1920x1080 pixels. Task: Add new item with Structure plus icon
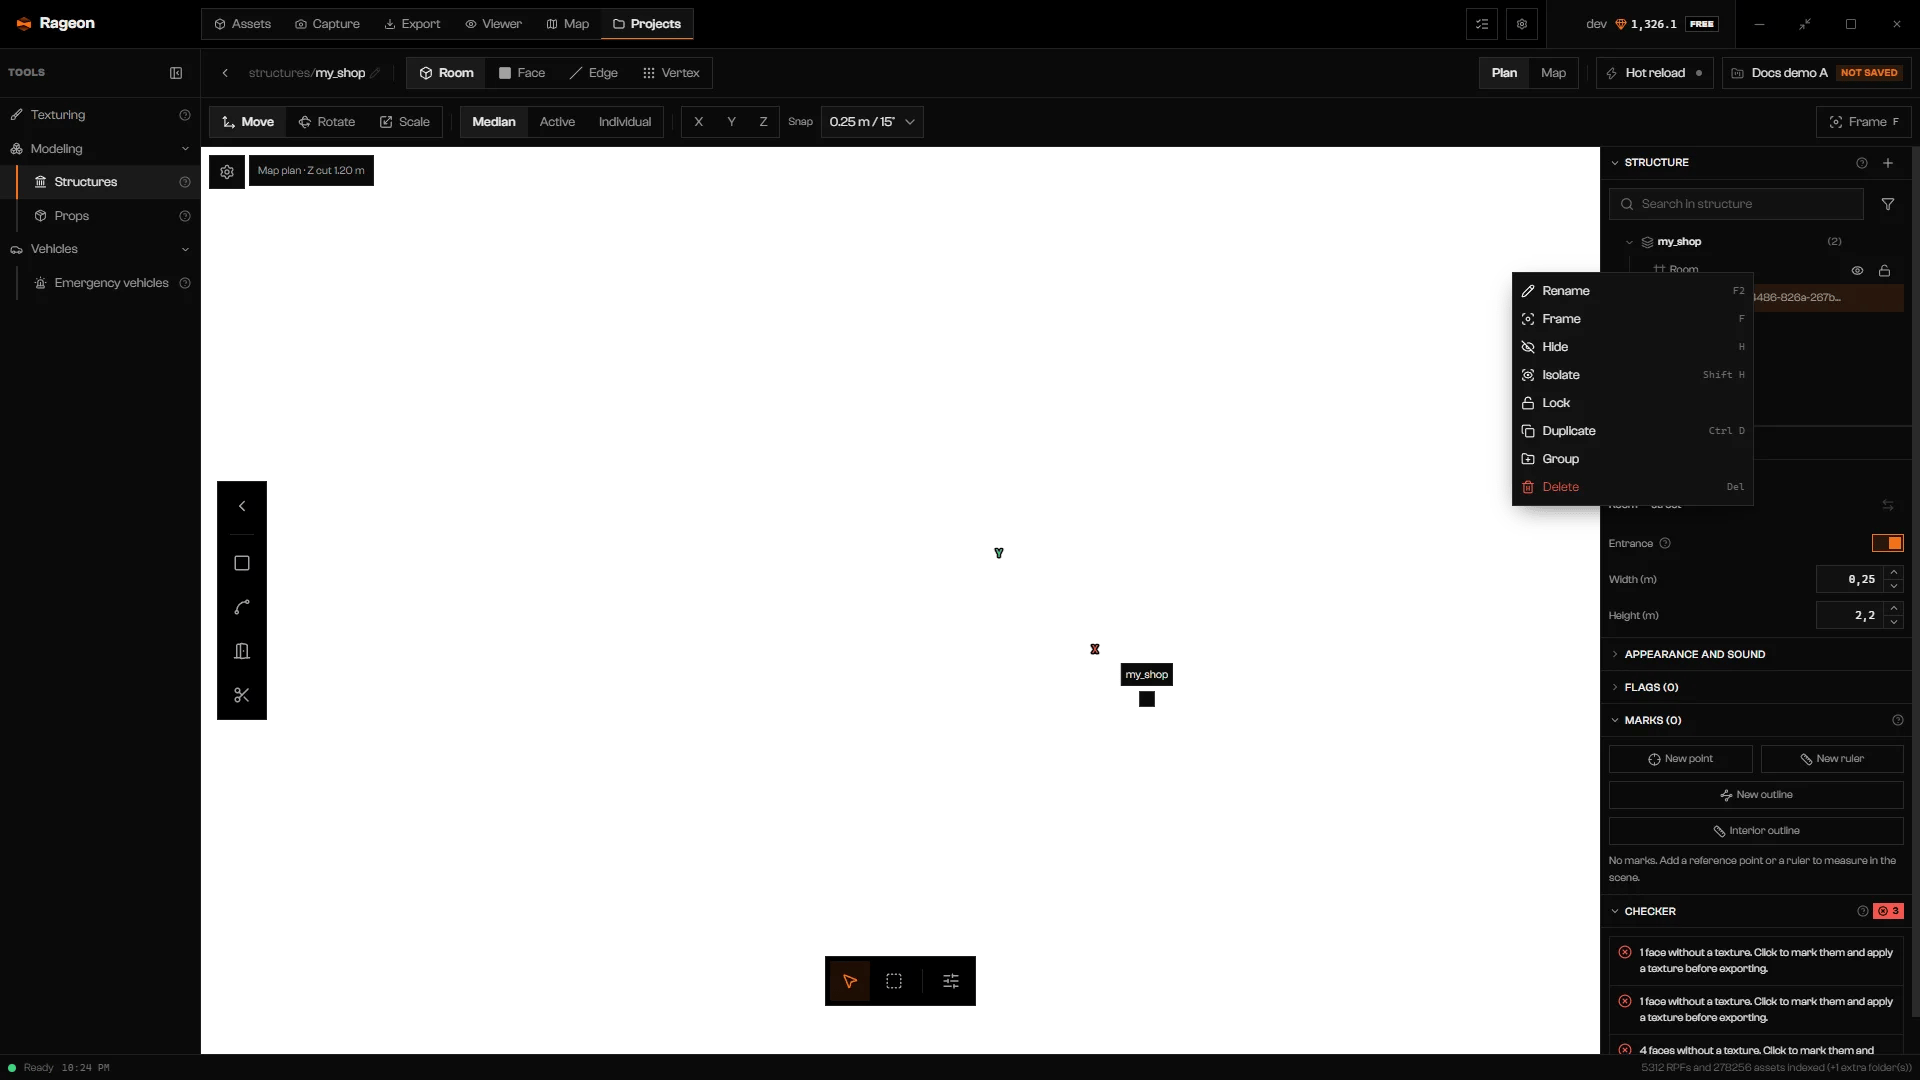point(1888,163)
